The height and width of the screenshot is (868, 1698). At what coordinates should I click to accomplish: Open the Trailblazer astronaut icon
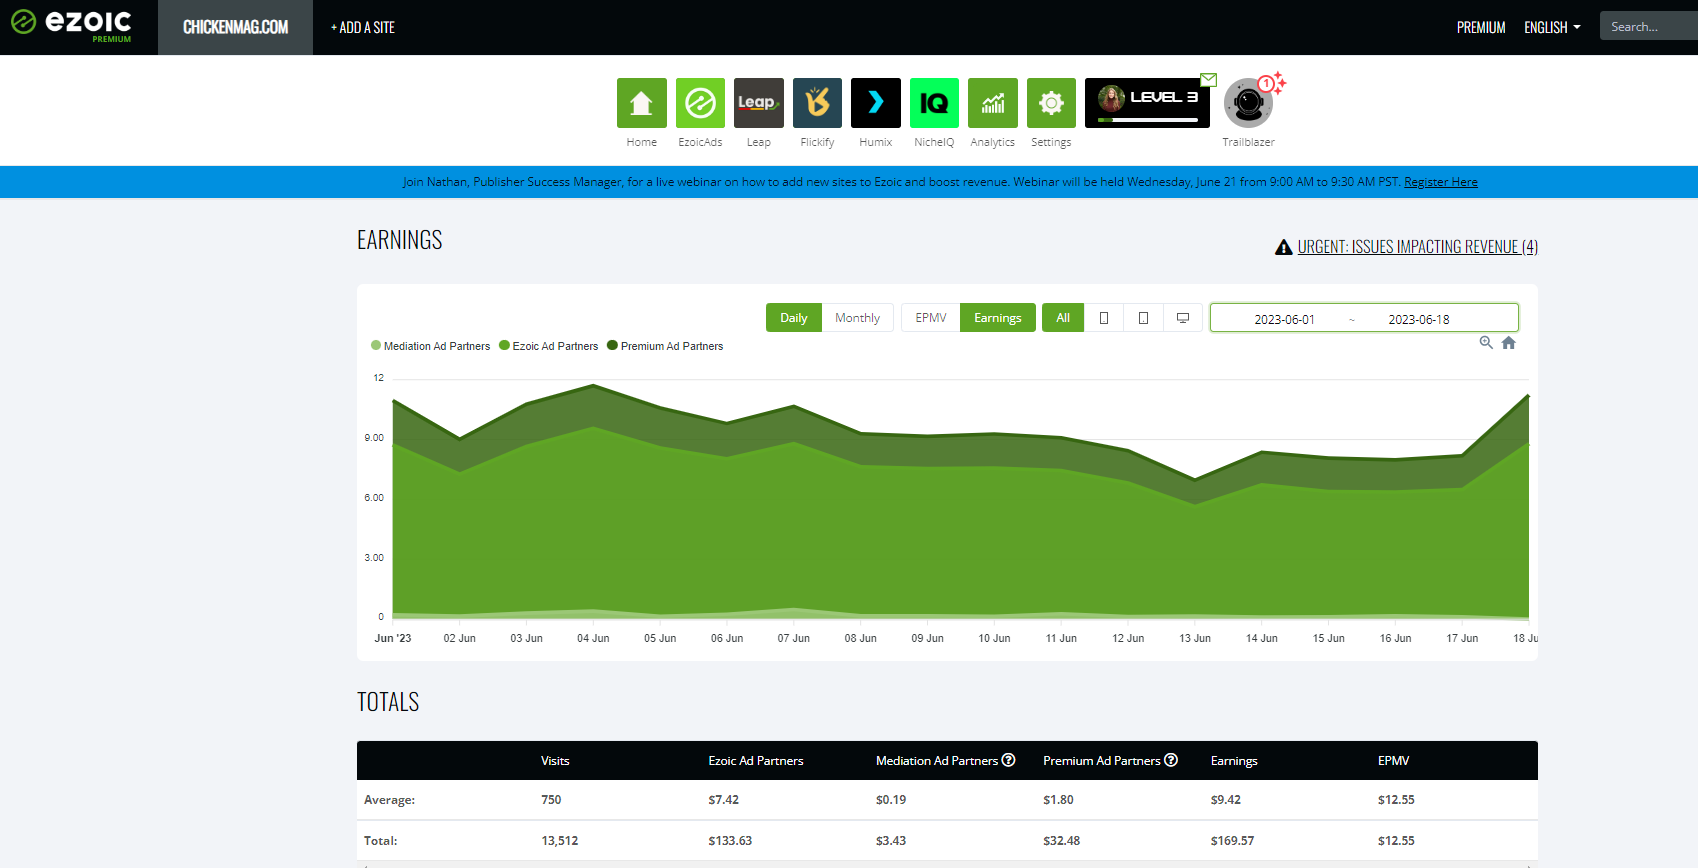click(x=1248, y=103)
